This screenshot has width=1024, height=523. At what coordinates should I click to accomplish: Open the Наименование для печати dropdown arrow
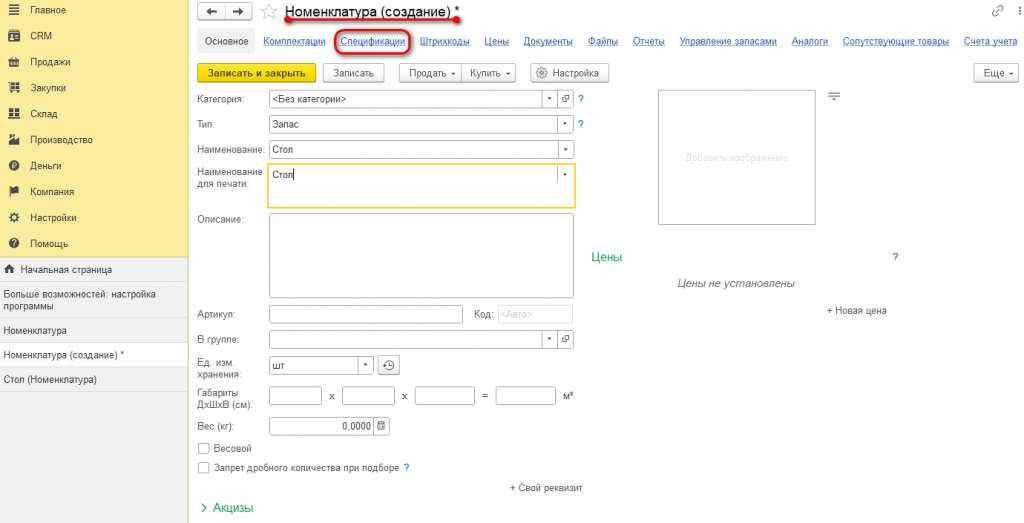565,175
